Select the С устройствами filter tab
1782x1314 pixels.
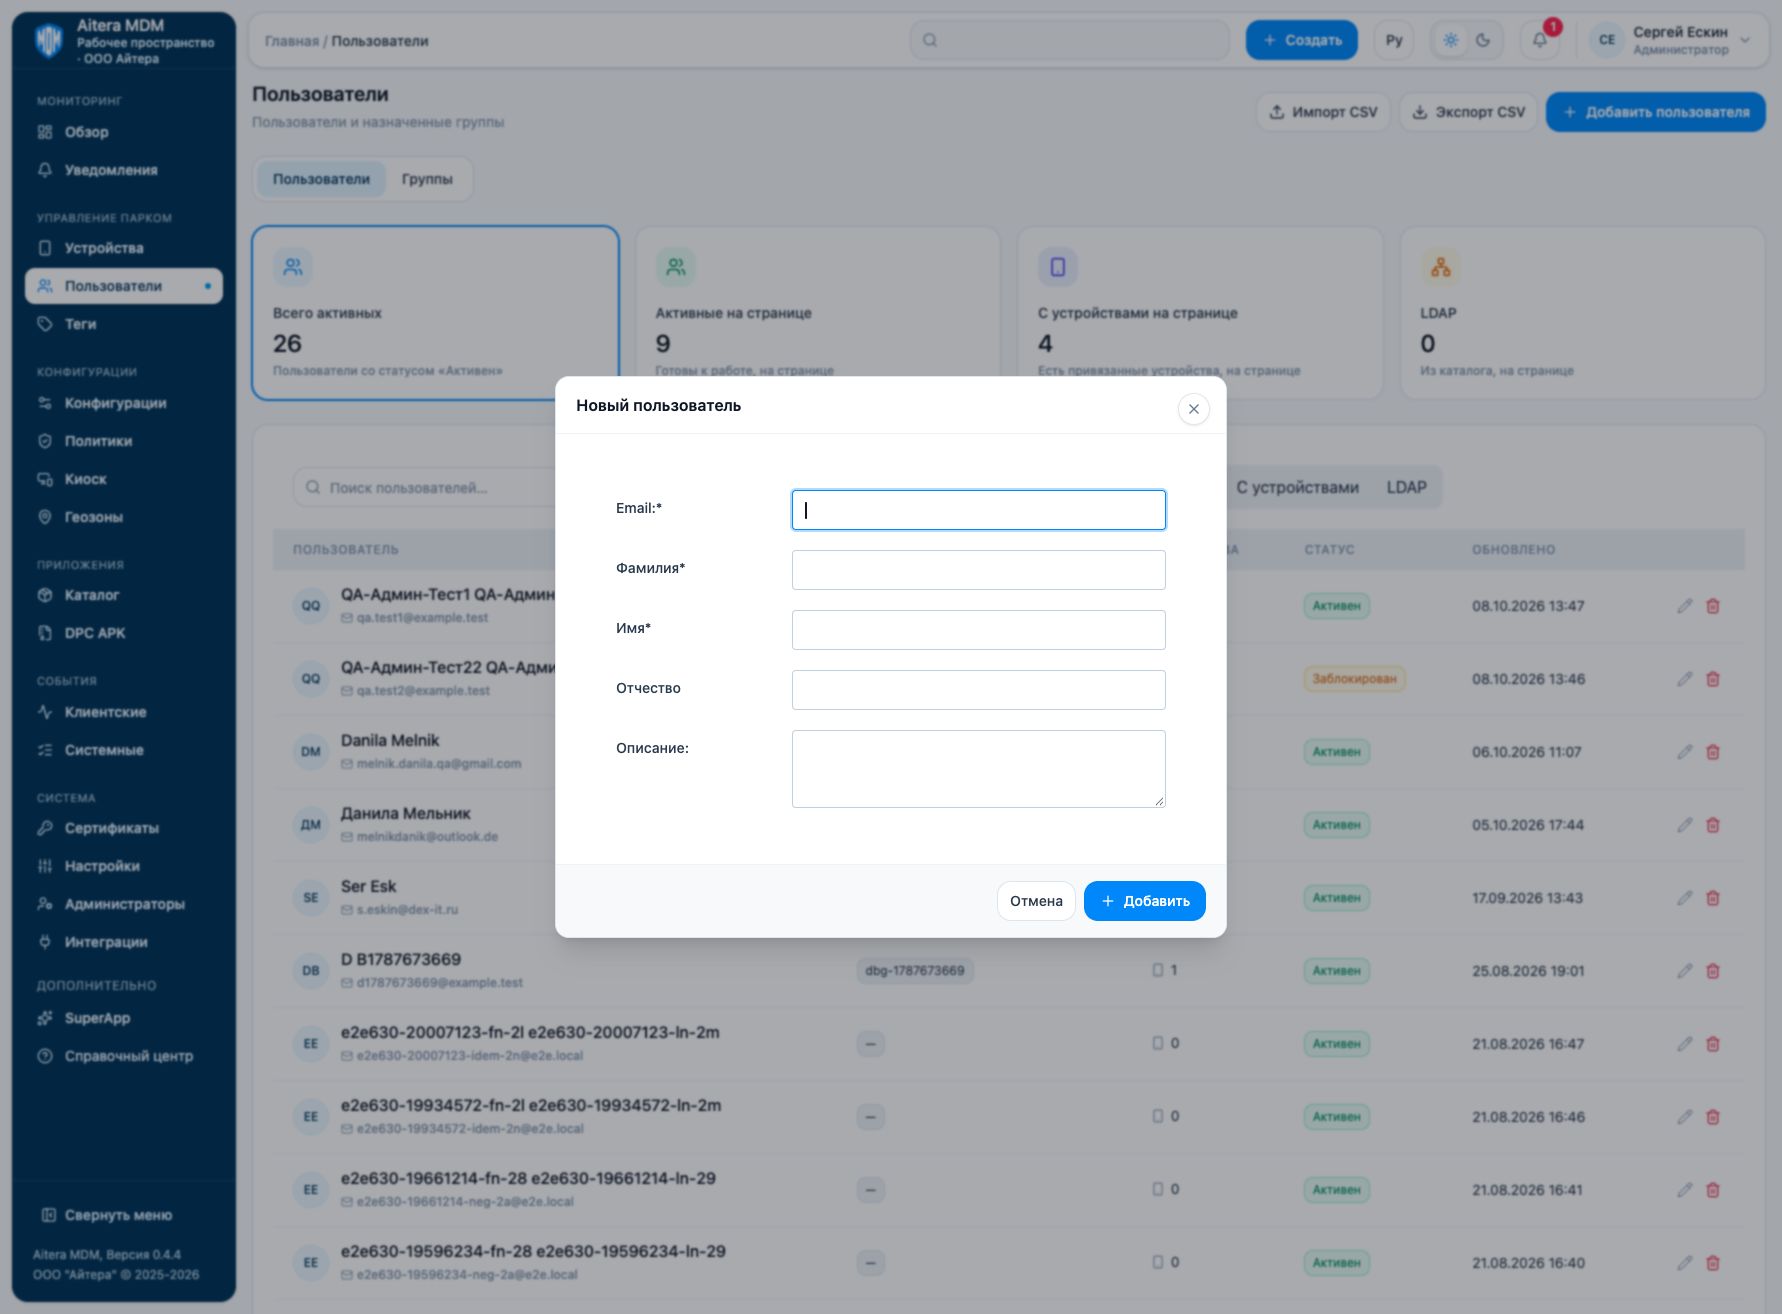1297,487
